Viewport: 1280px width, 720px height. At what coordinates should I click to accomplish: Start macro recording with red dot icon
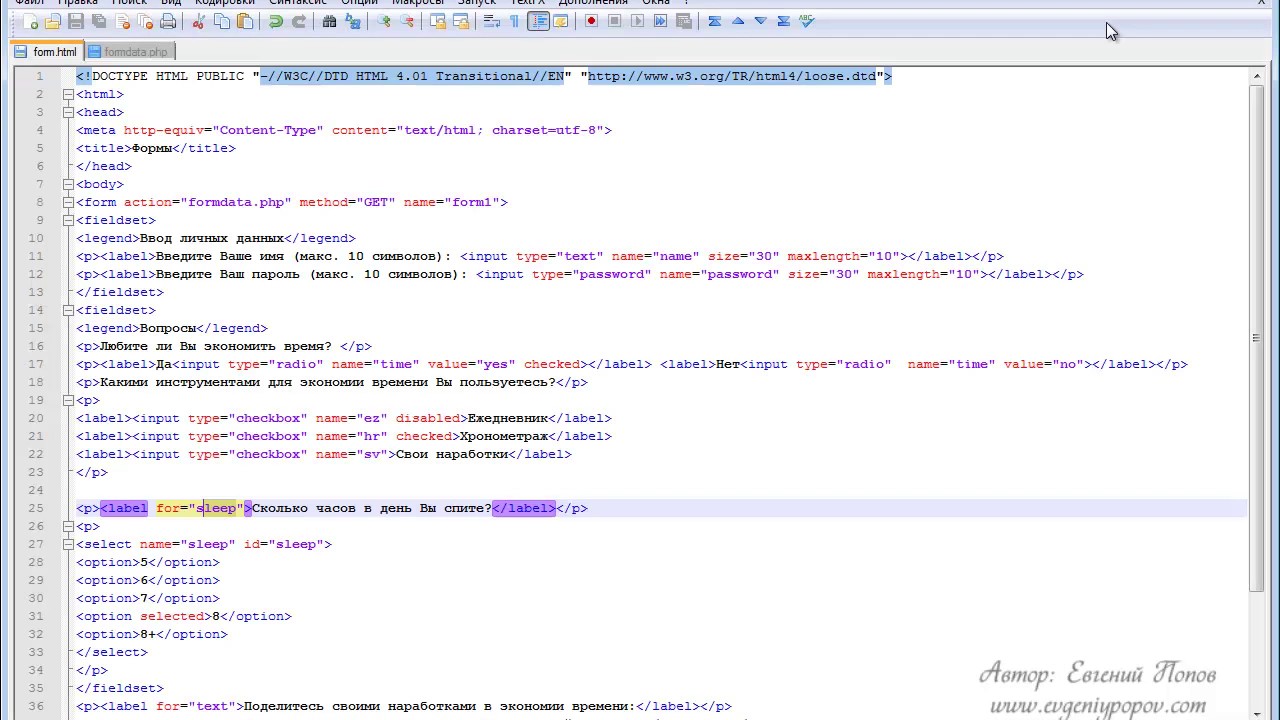[591, 21]
